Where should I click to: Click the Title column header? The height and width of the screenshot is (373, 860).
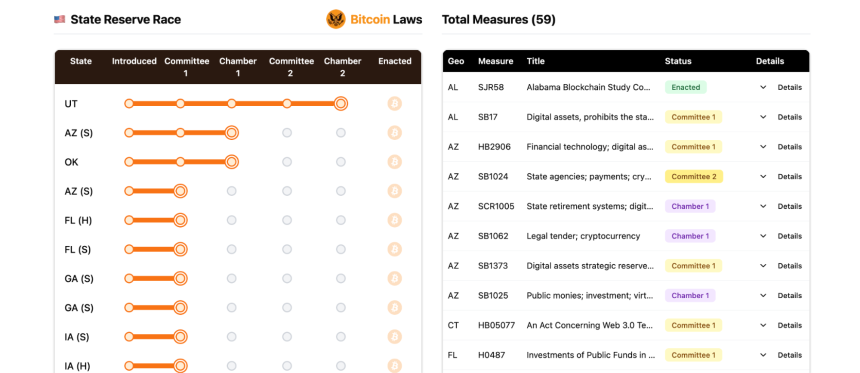(535, 61)
